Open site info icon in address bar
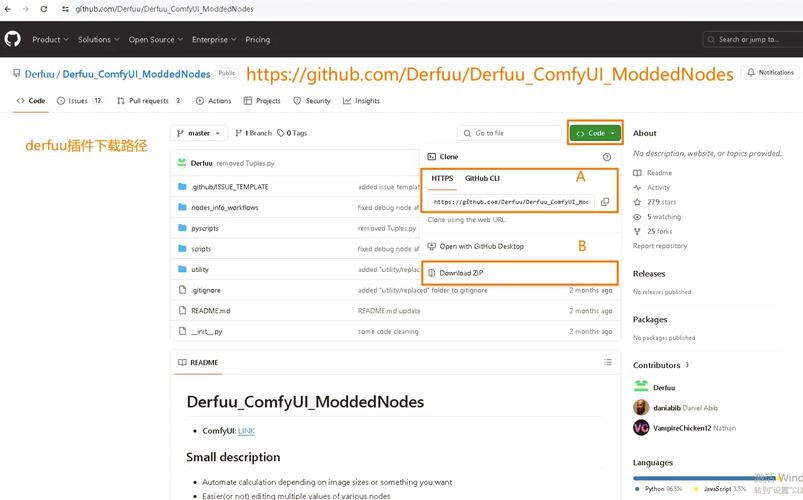The height and width of the screenshot is (500, 803). click(65, 9)
